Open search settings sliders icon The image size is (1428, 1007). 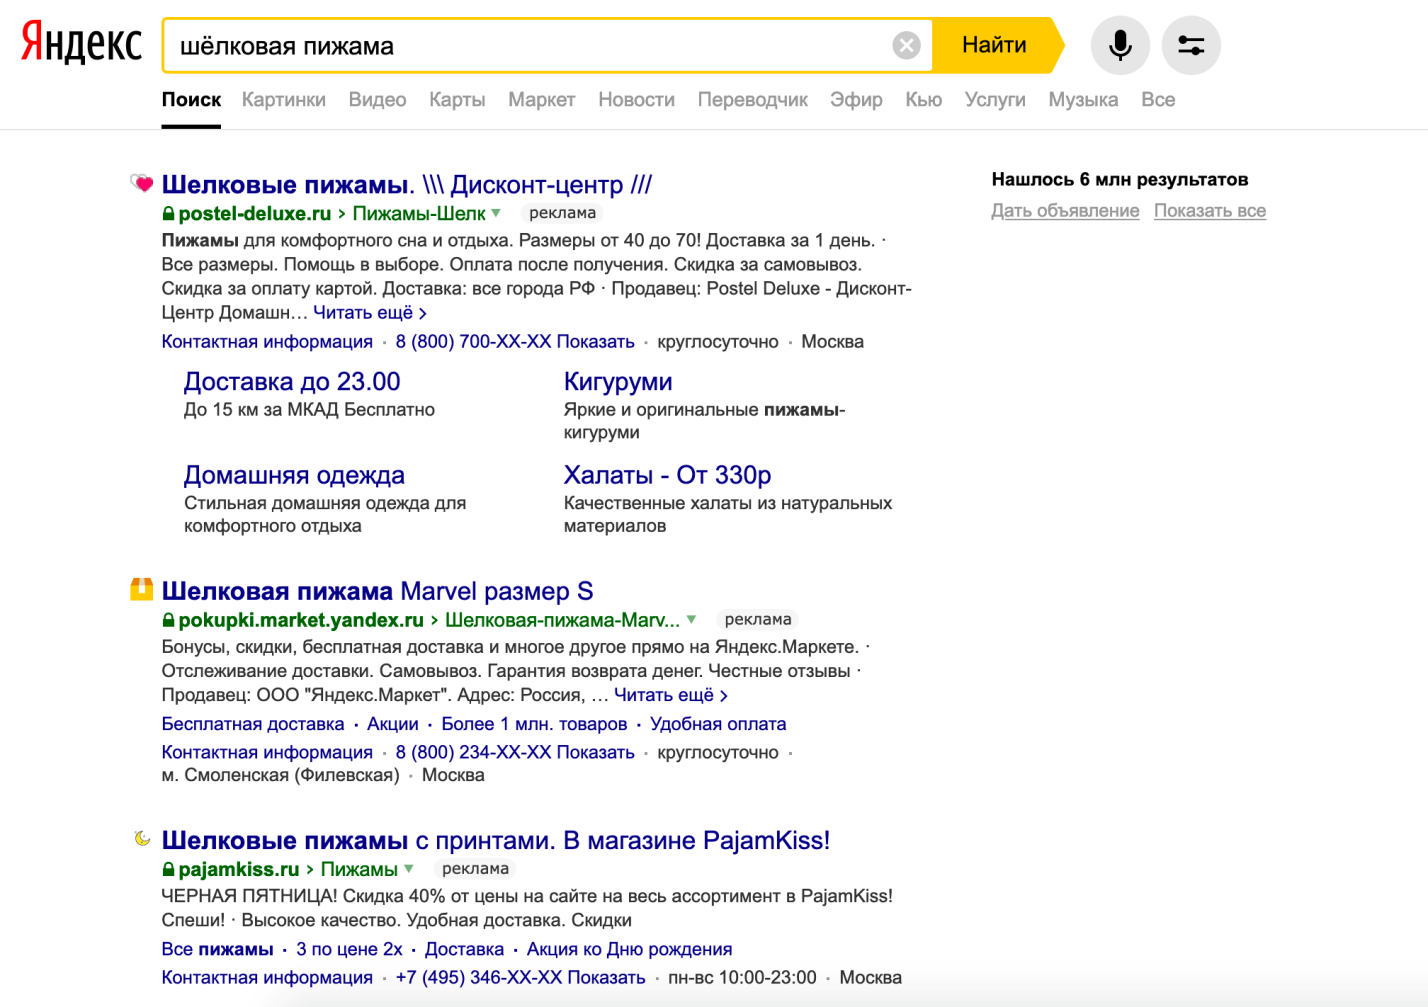click(x=1190, y=45)
